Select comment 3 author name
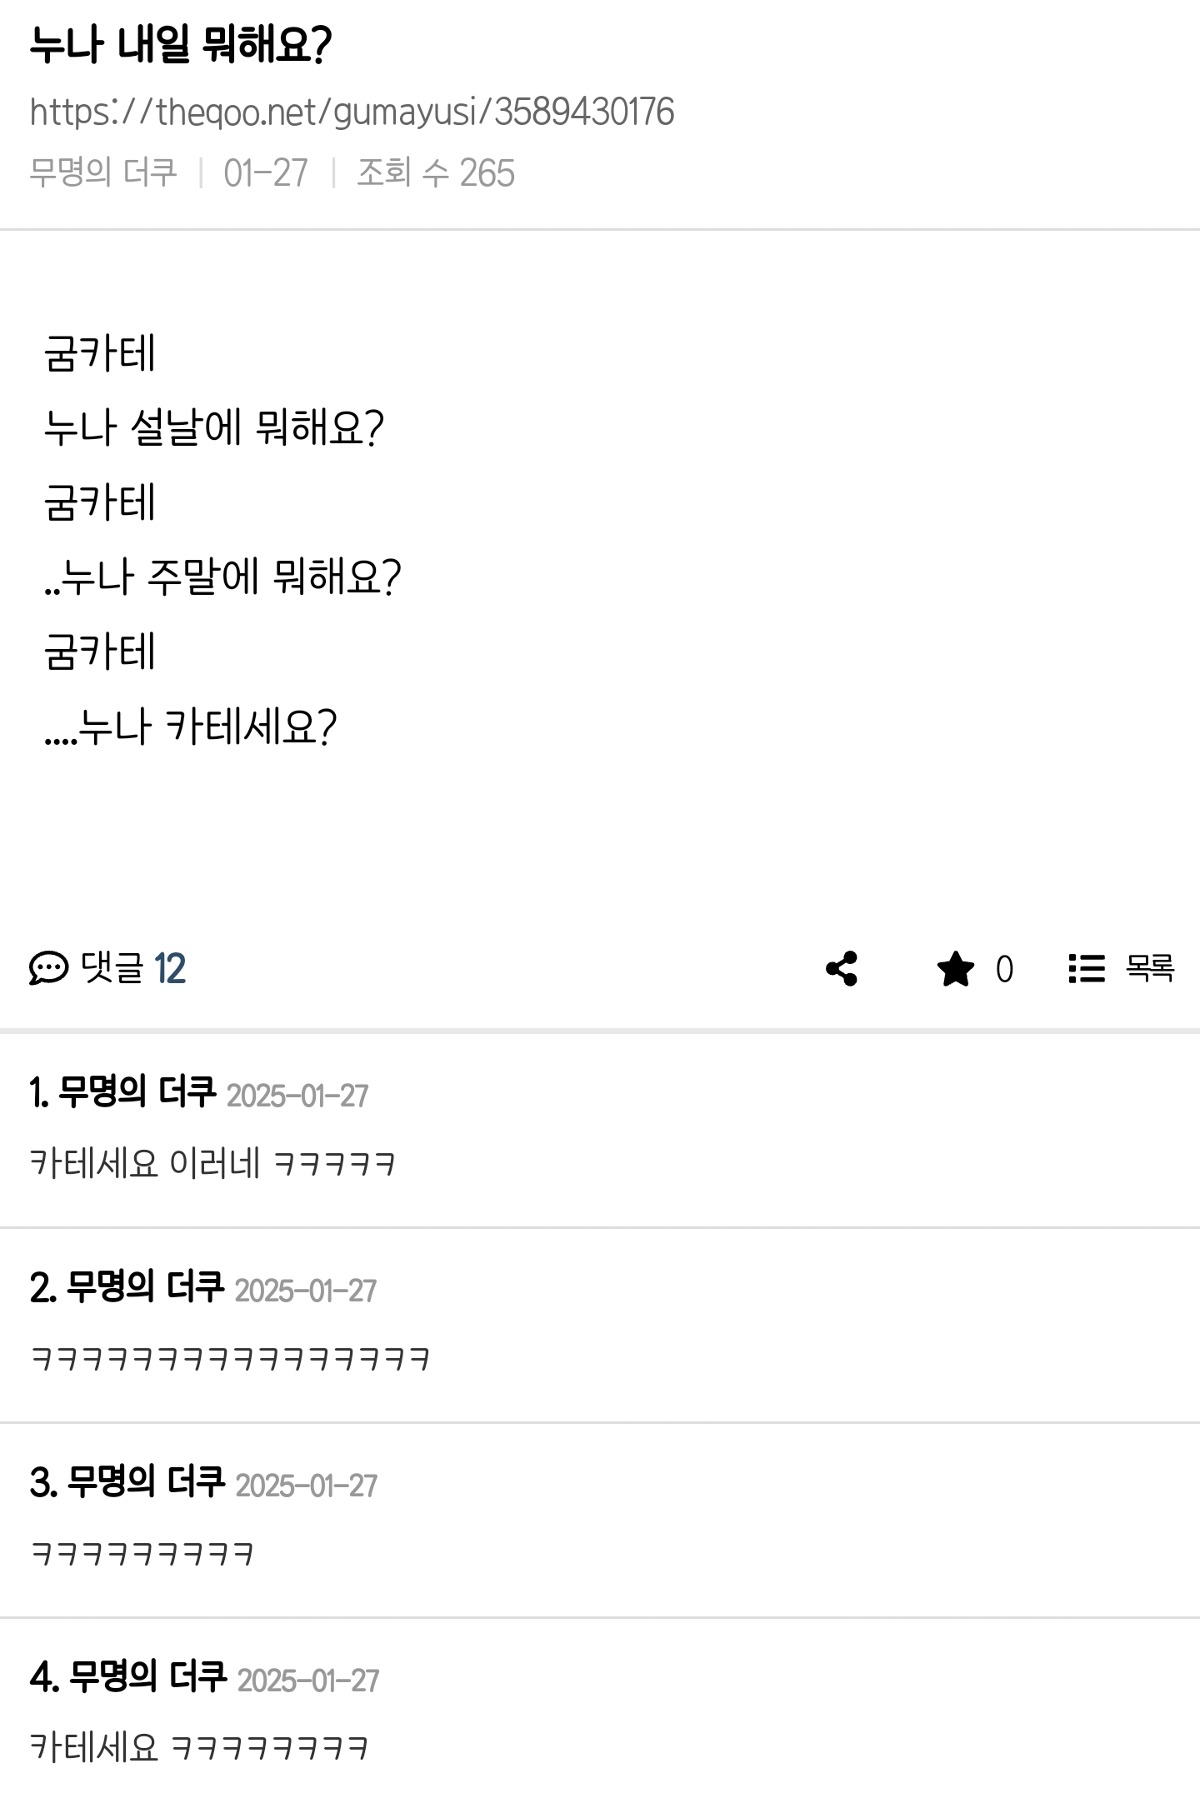The height and width of the screenshot is (1798, 1200). point(146,1482)
